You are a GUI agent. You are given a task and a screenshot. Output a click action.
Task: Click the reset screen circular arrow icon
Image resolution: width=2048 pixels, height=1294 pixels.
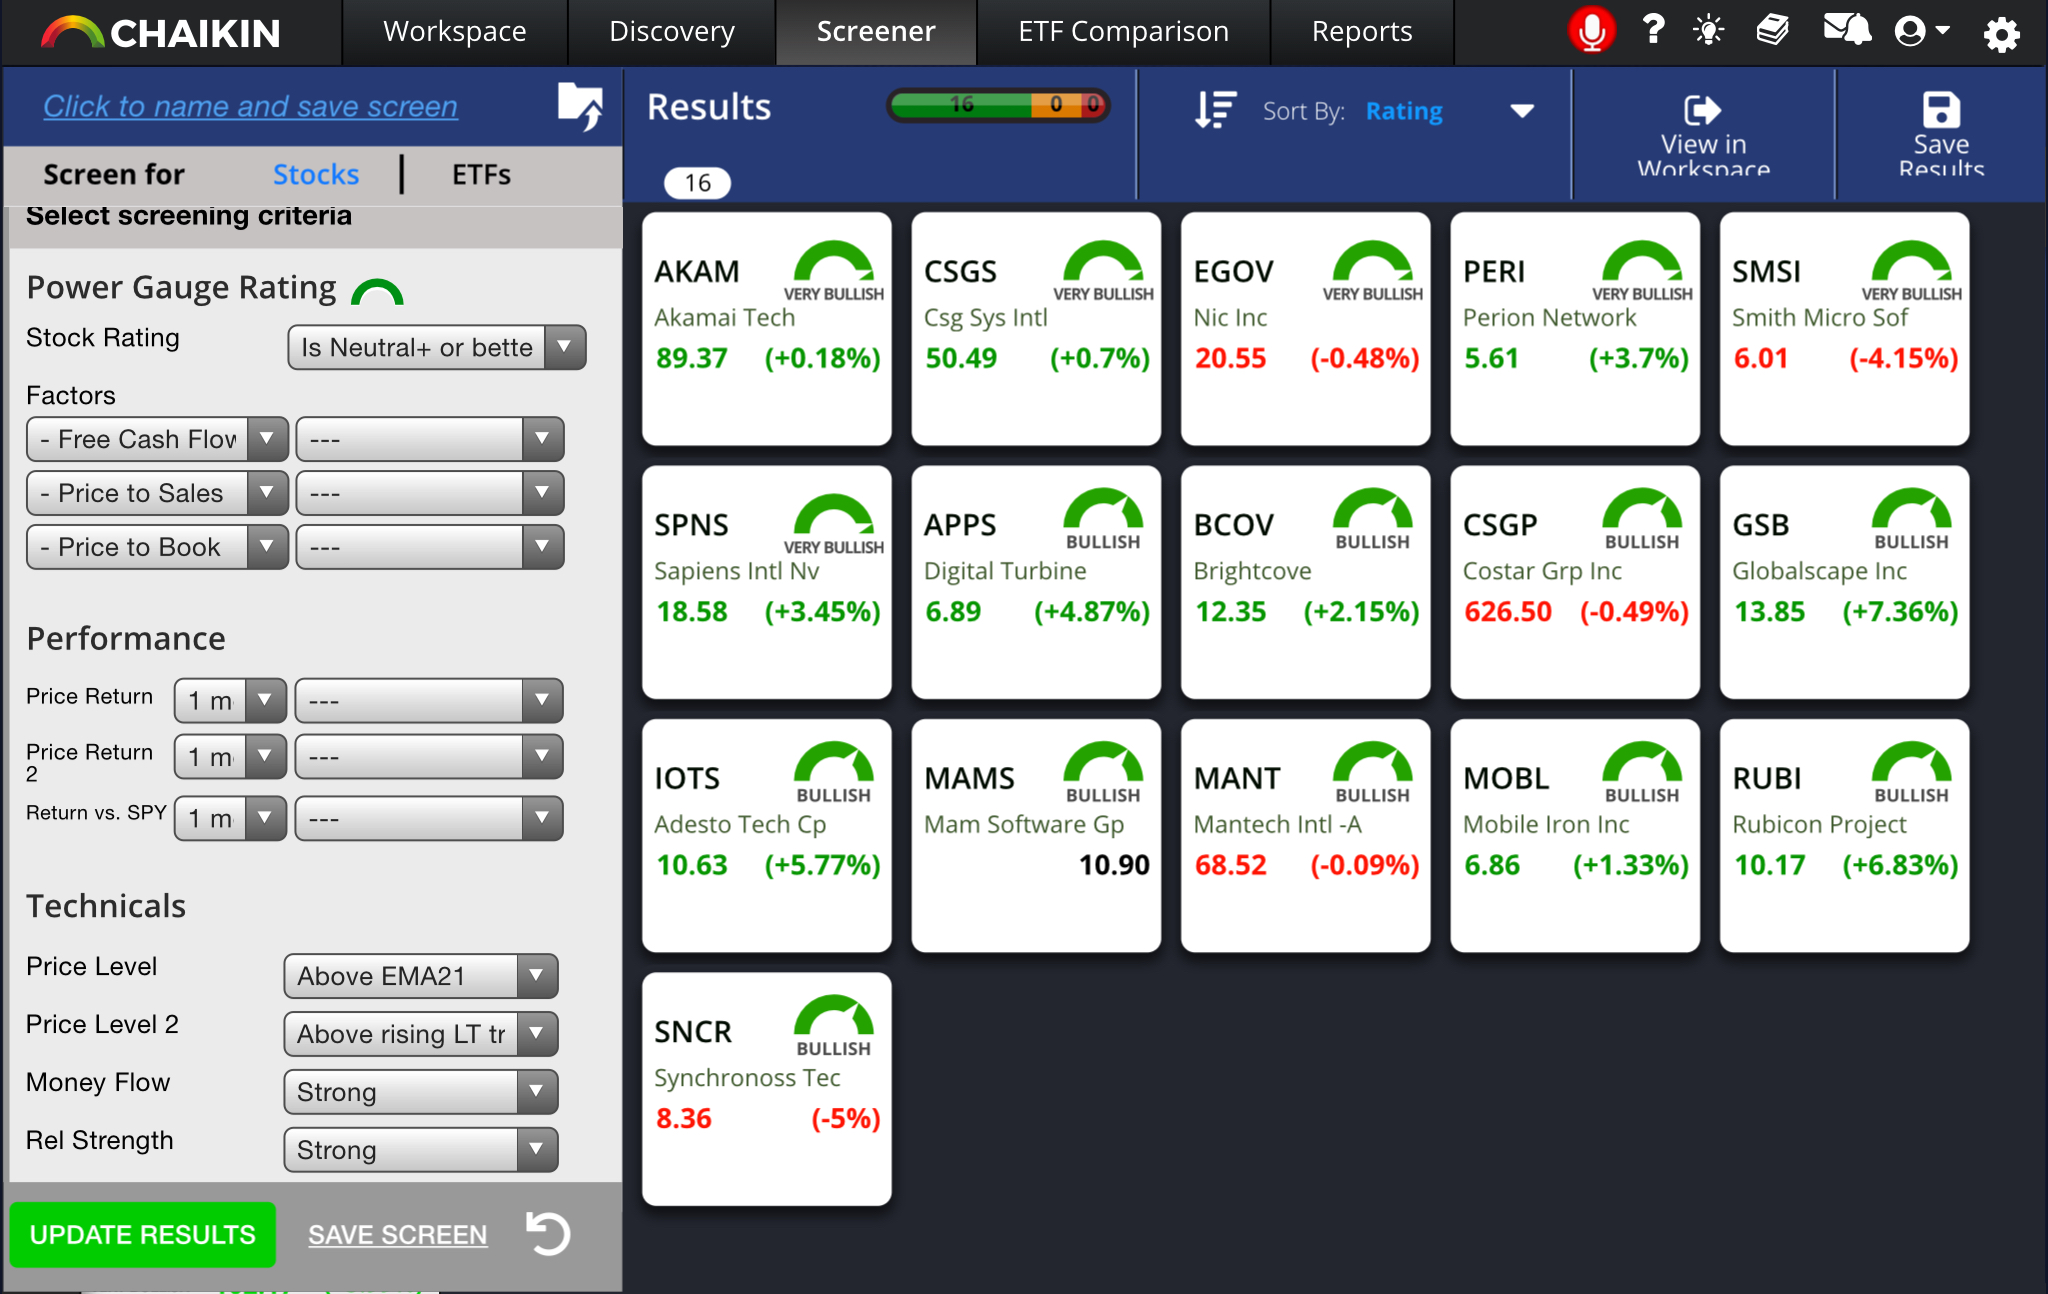[549, 1233]
